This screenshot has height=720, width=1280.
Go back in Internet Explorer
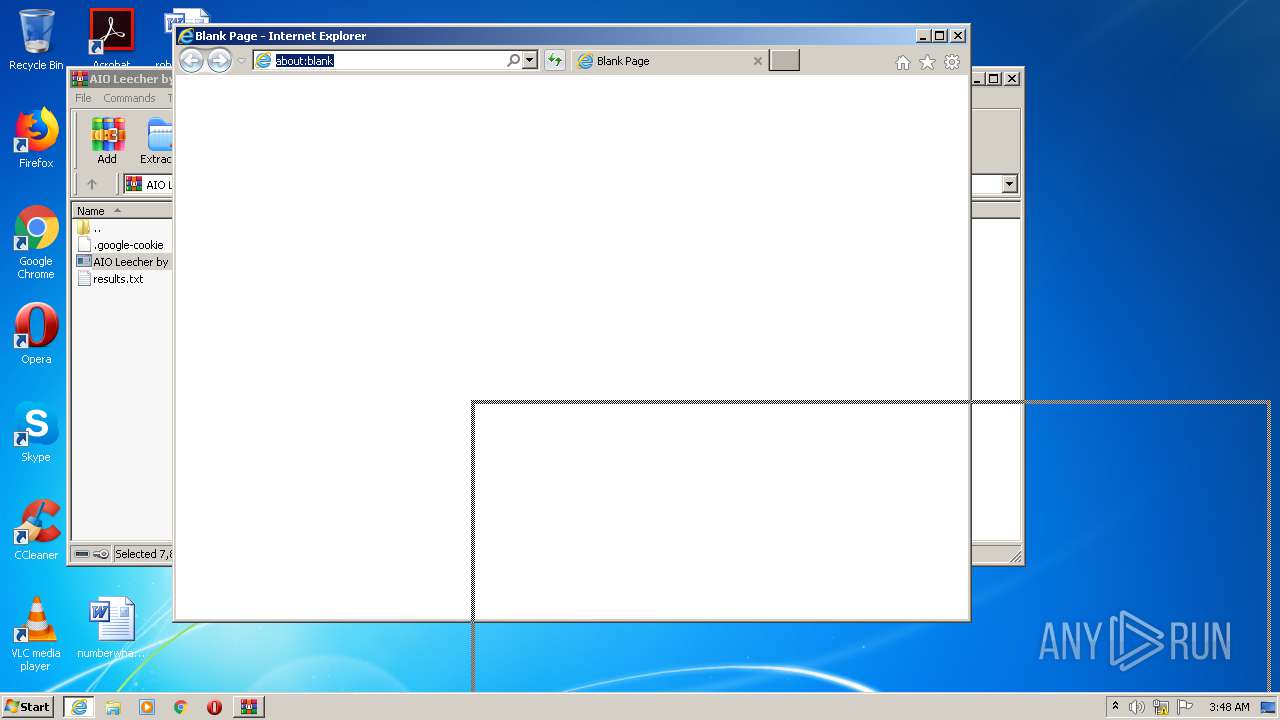tap(191, 61)
